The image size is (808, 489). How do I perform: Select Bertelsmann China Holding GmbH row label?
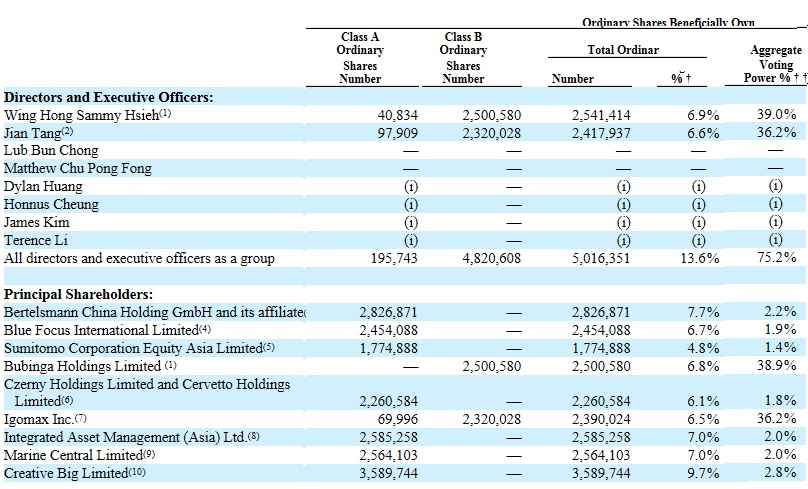point(155,312)
